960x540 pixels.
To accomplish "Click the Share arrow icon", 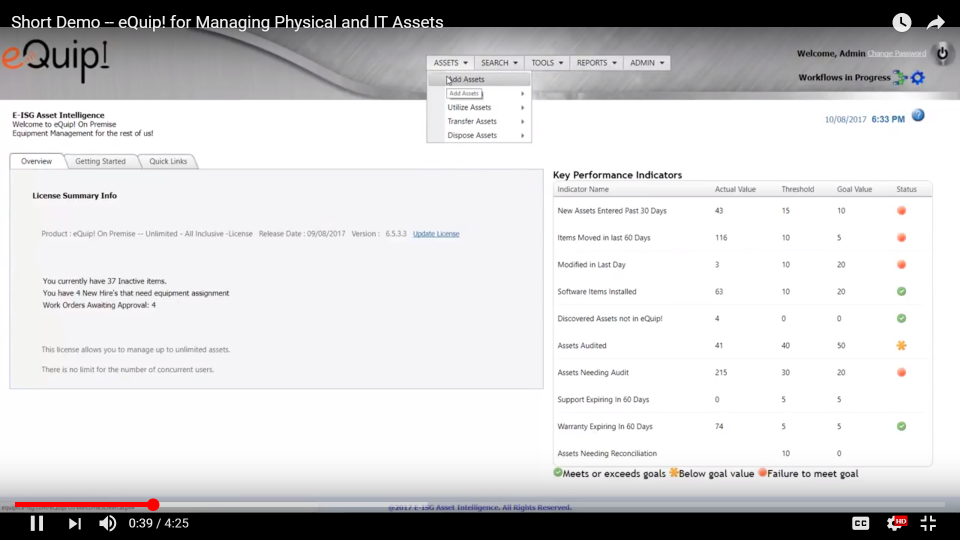I will 936,23.
